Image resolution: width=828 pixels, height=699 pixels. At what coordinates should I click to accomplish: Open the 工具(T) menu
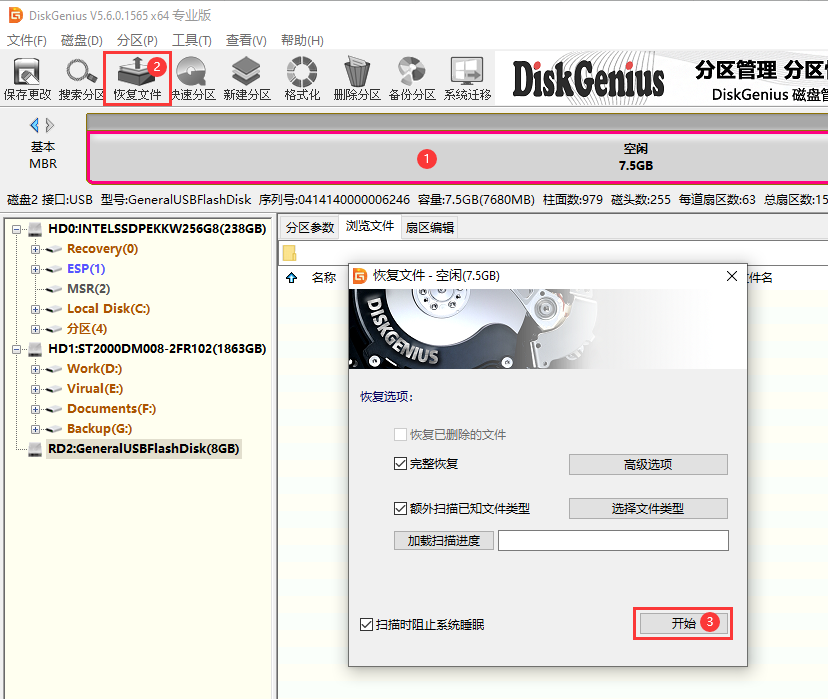[192, 41]
